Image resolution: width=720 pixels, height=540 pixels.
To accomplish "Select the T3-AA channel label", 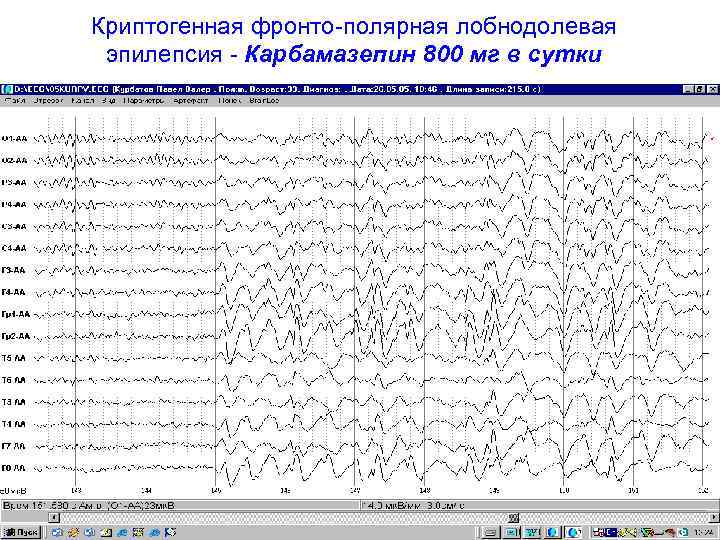I will (x=13, y=402).
